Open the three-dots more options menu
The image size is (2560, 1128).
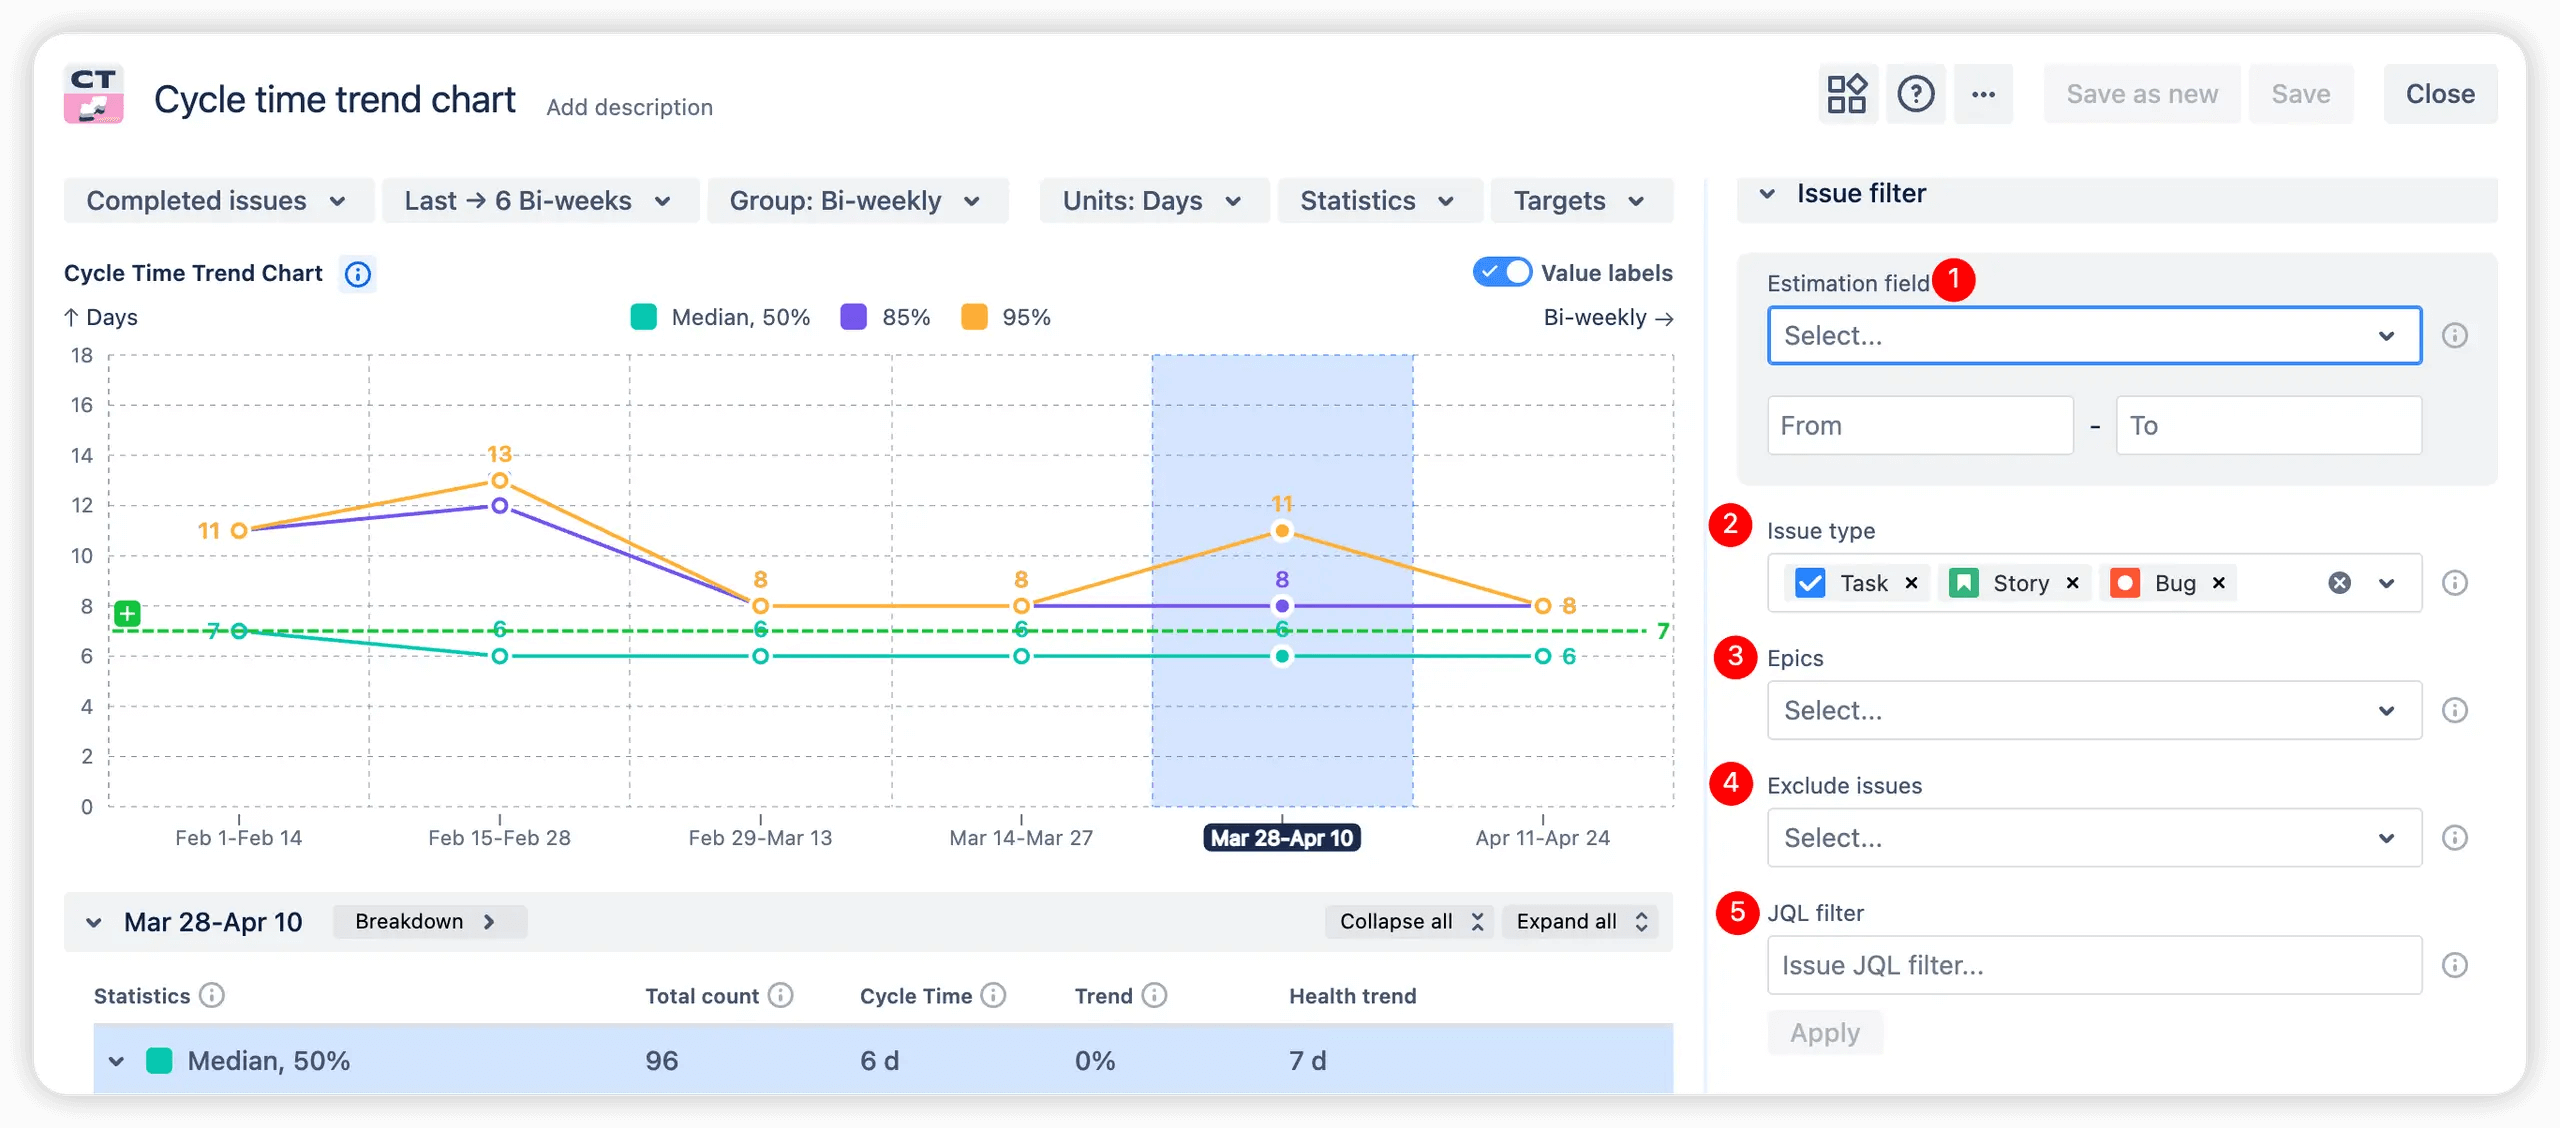point(1983,94)
